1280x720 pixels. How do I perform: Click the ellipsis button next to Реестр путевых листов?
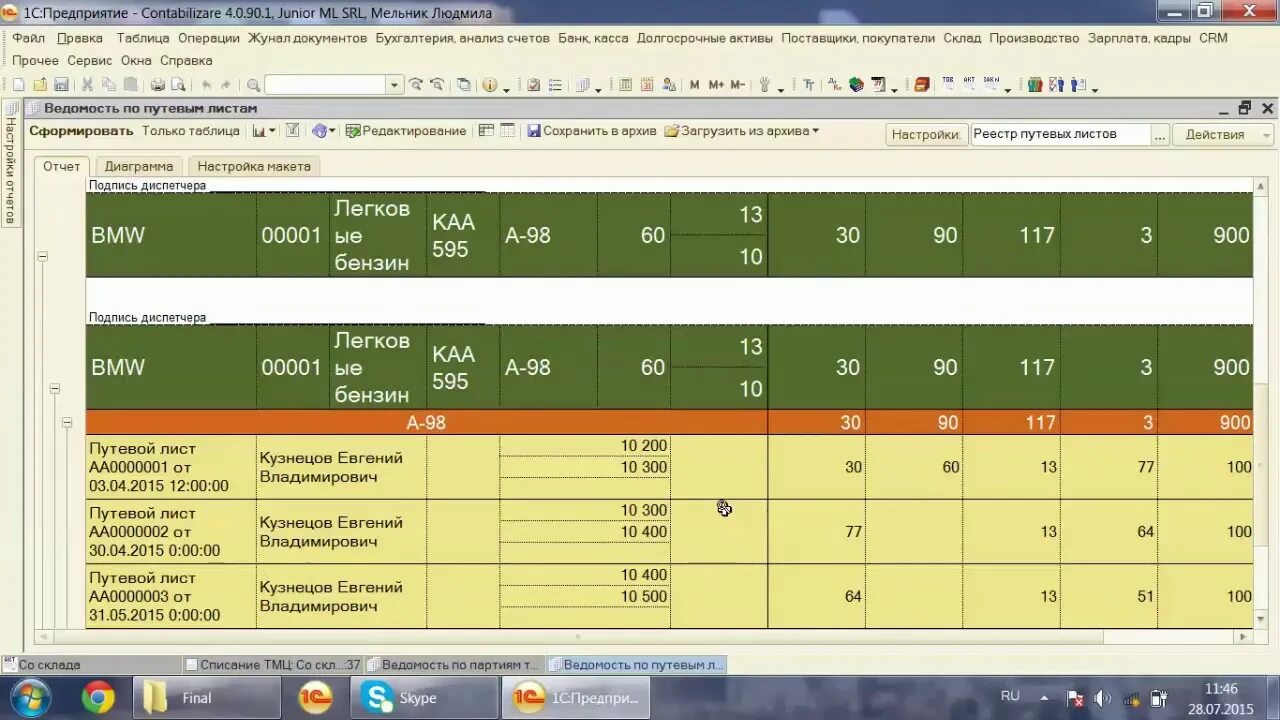tap(1159, 134)
